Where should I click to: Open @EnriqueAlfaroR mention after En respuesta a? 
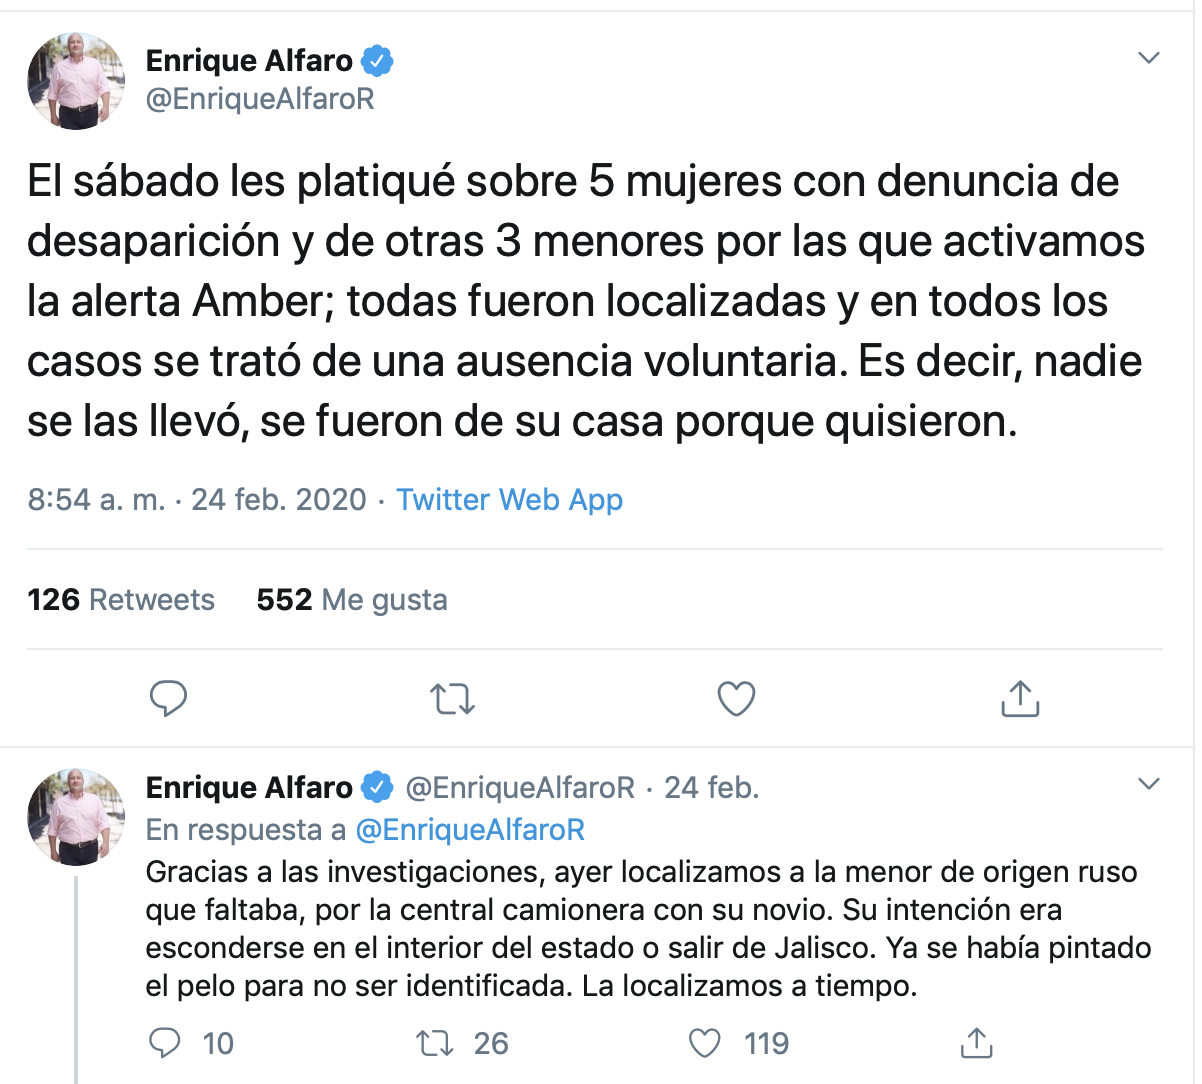(470, 830)
